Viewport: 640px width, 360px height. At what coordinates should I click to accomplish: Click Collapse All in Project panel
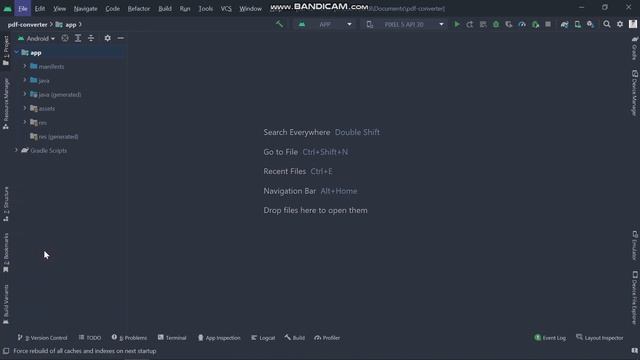coord(91,38)
